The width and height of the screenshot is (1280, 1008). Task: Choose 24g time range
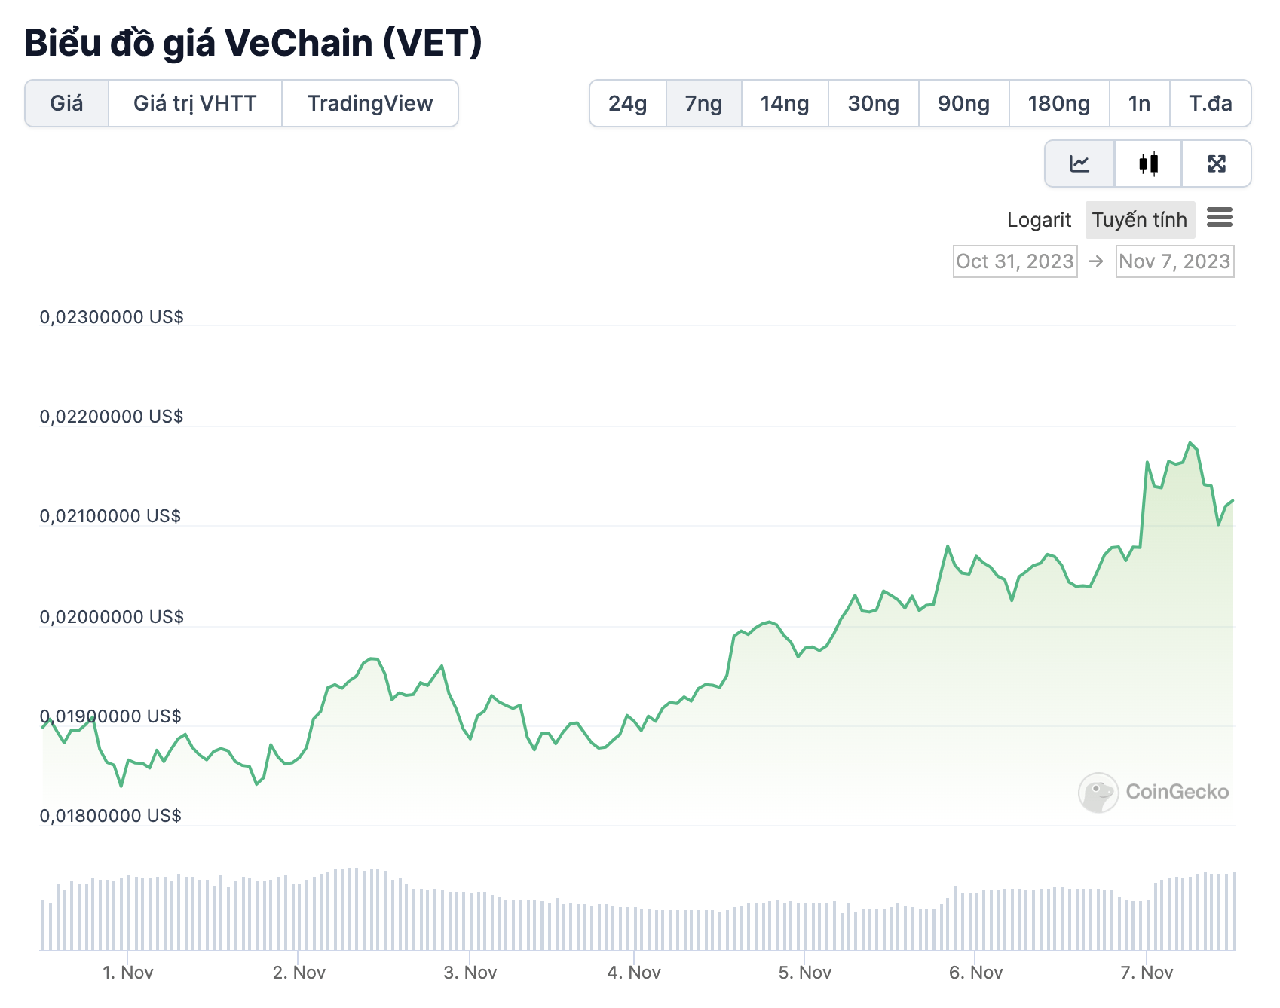(628, 103)
